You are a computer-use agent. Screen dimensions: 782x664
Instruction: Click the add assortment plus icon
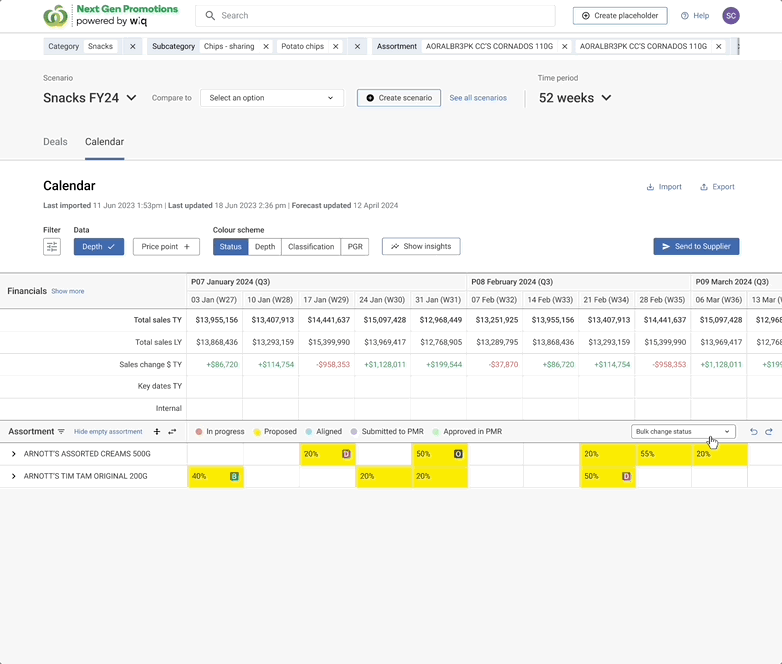[x=157, y=432]
